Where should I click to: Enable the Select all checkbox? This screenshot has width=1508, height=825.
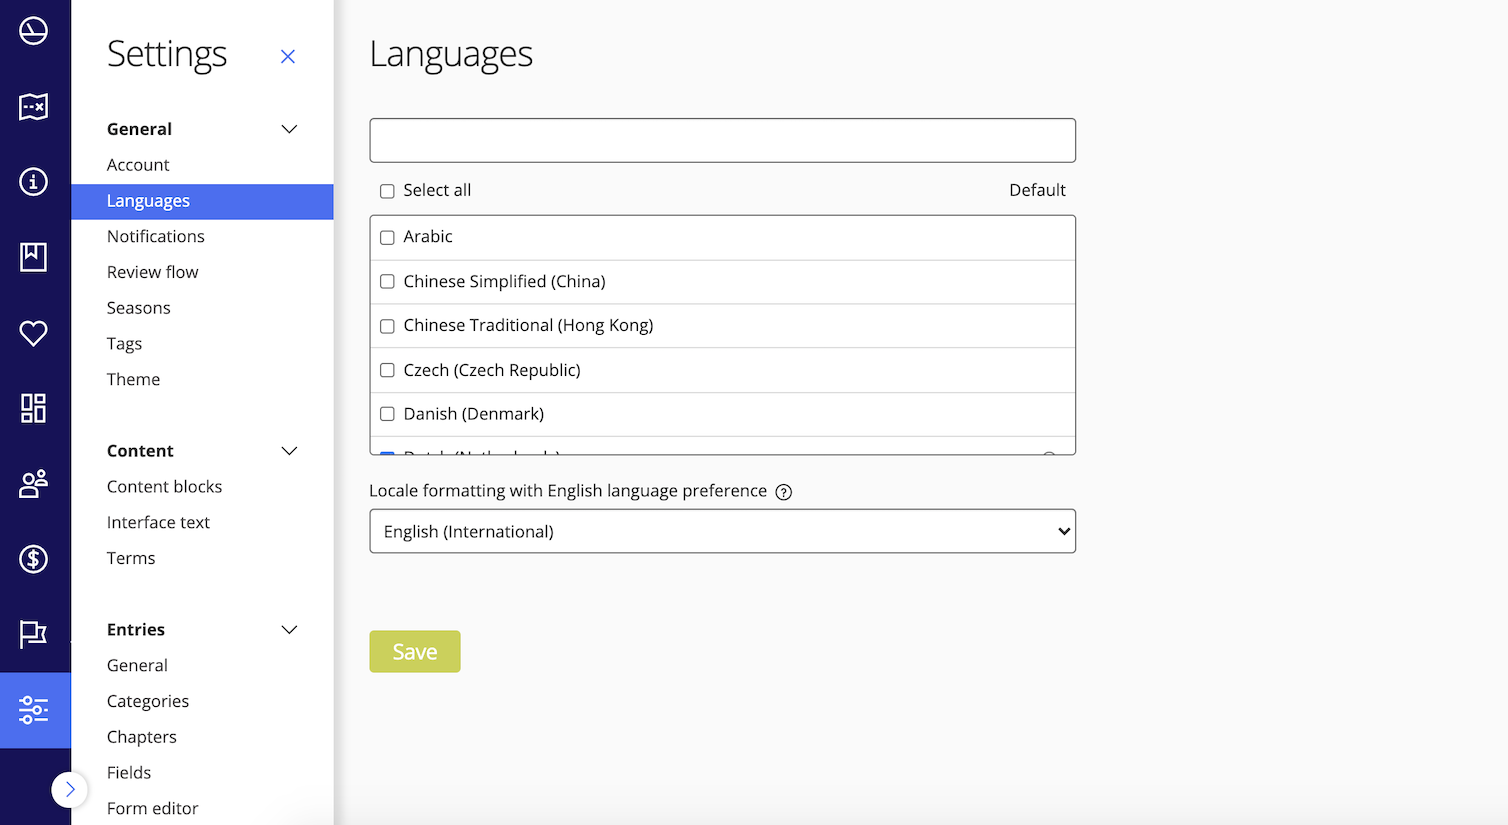(387, 190)
